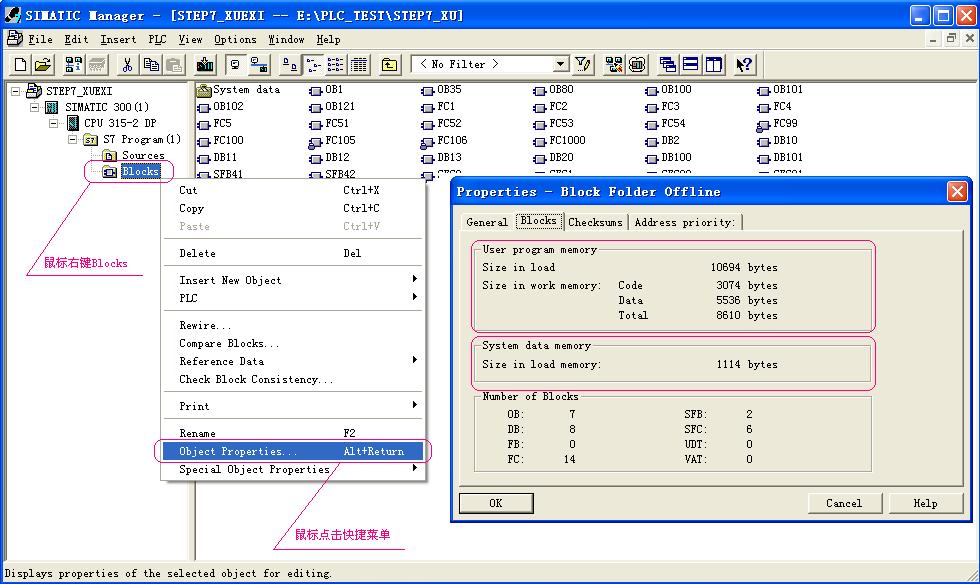Select the Blocks tab in Properties

pos(539,221)
